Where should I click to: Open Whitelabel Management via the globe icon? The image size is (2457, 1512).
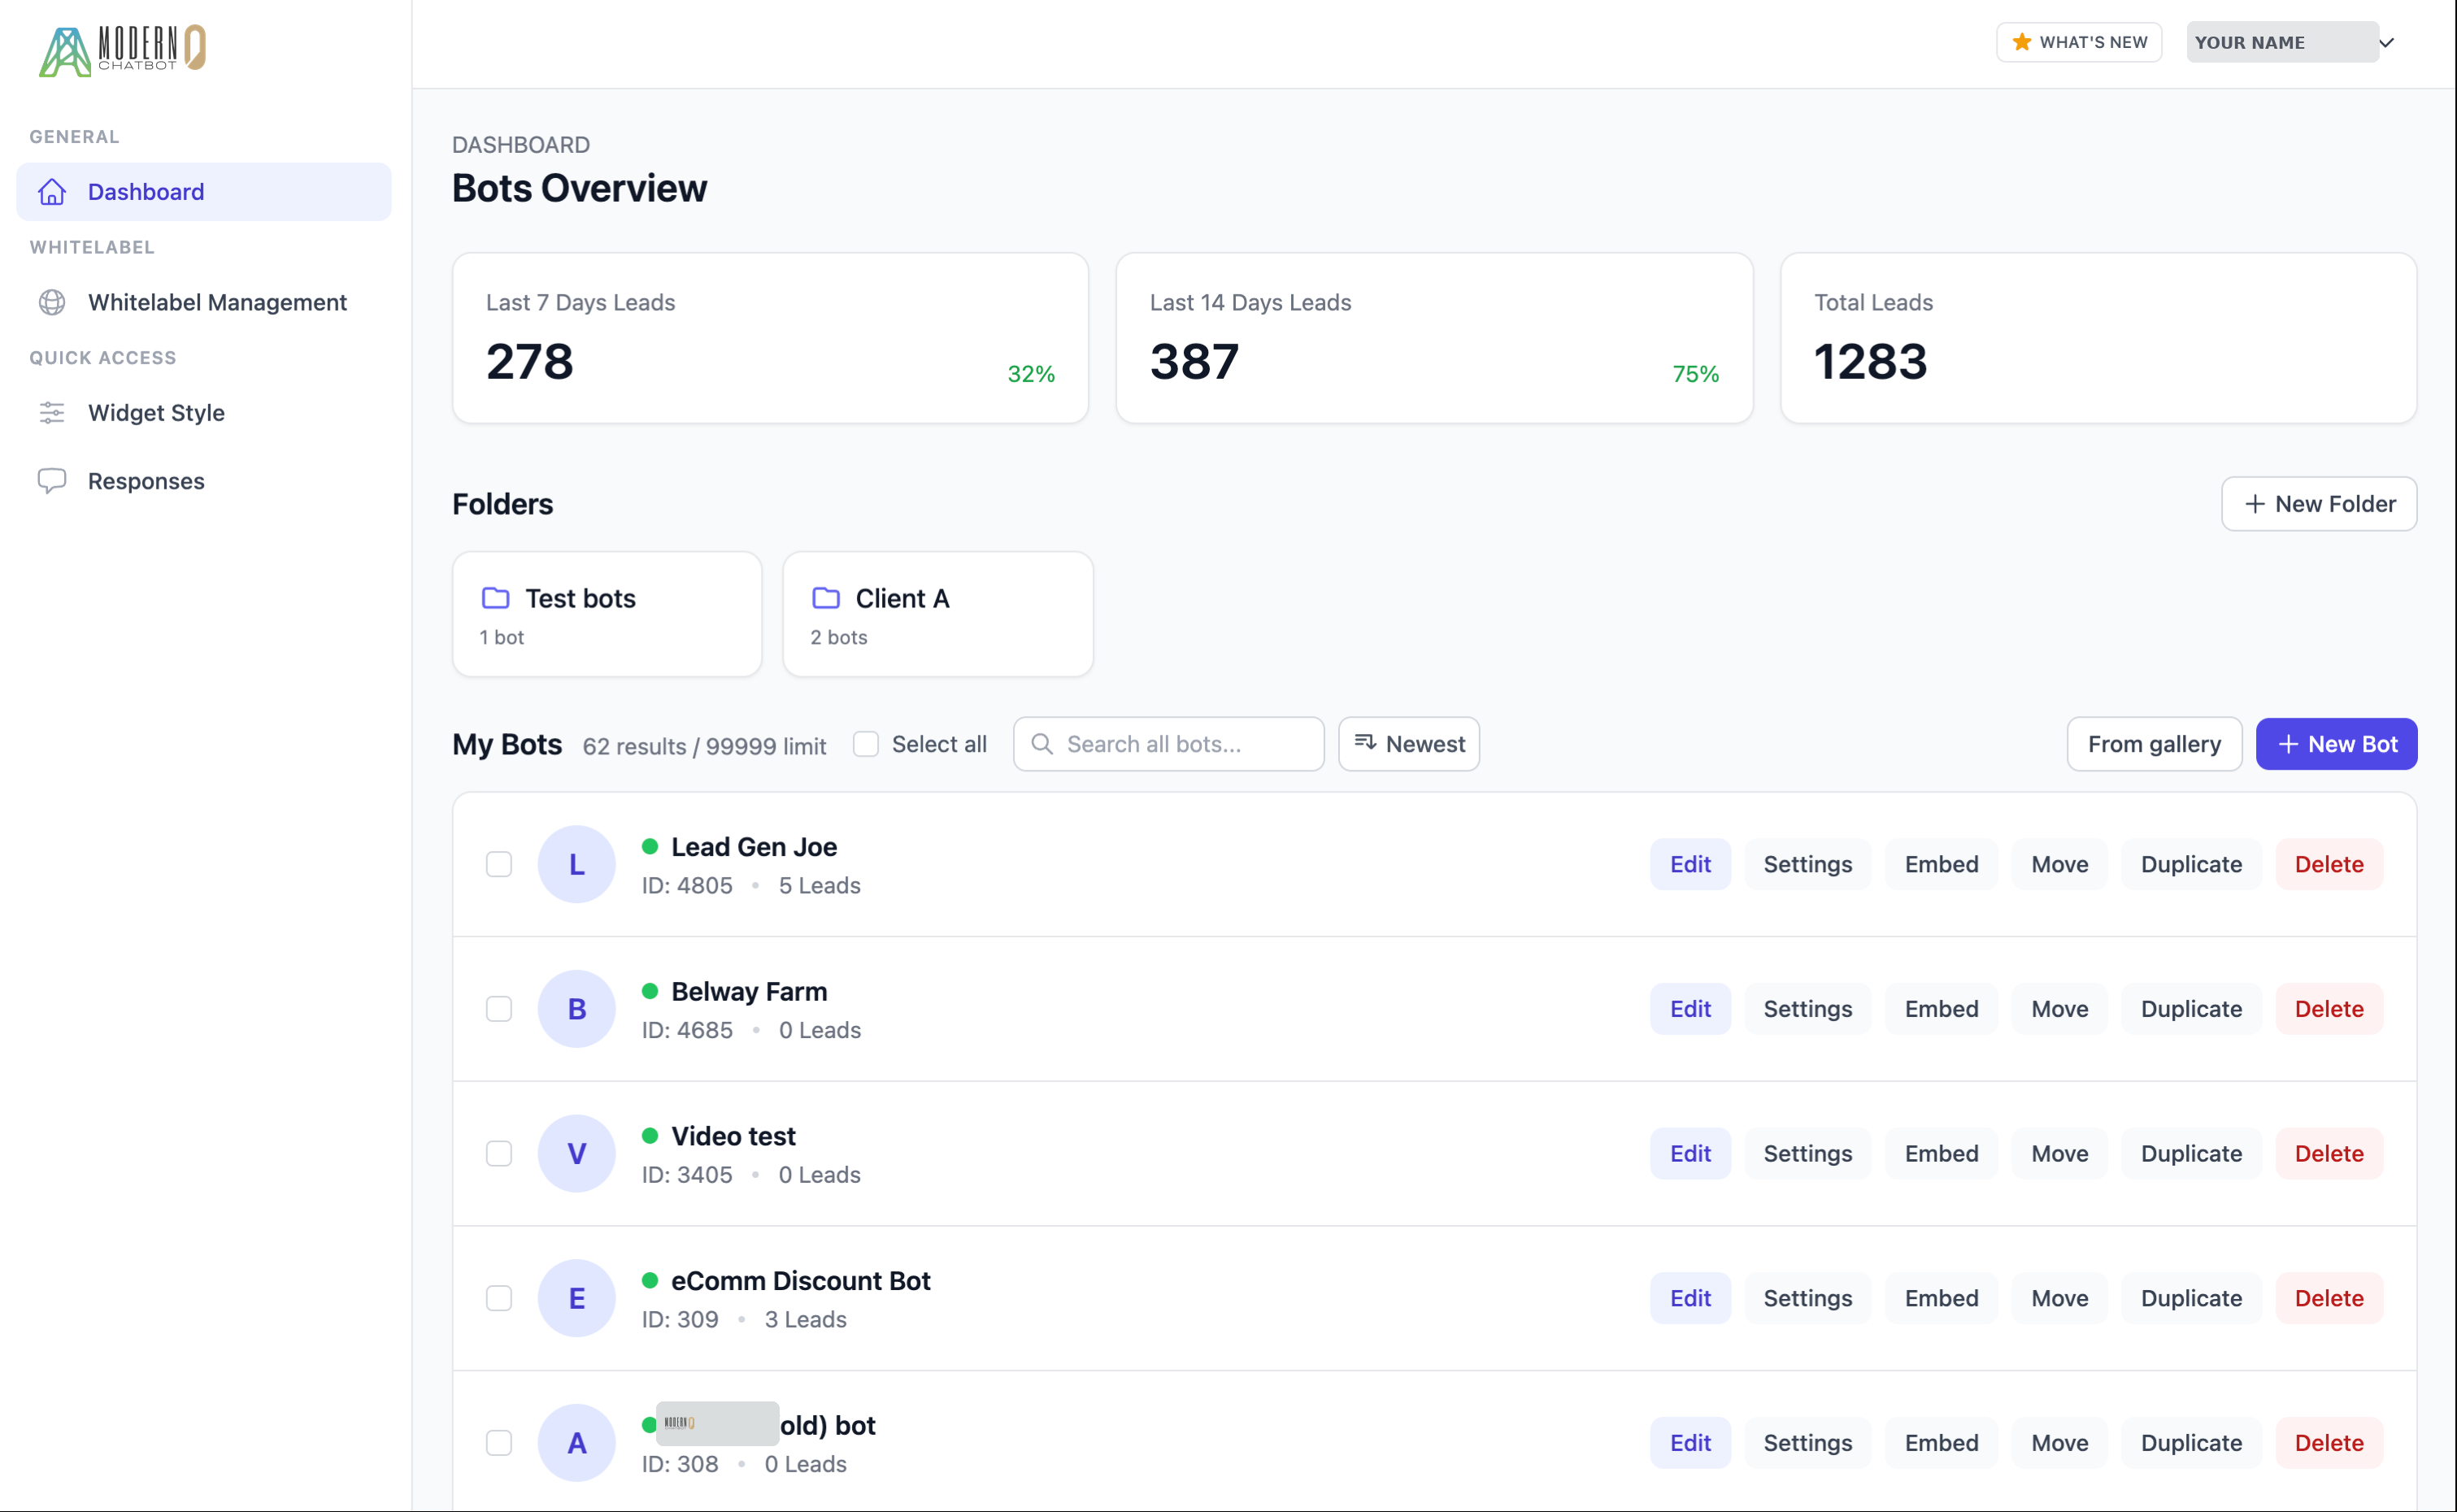click(x=51, y=302)
